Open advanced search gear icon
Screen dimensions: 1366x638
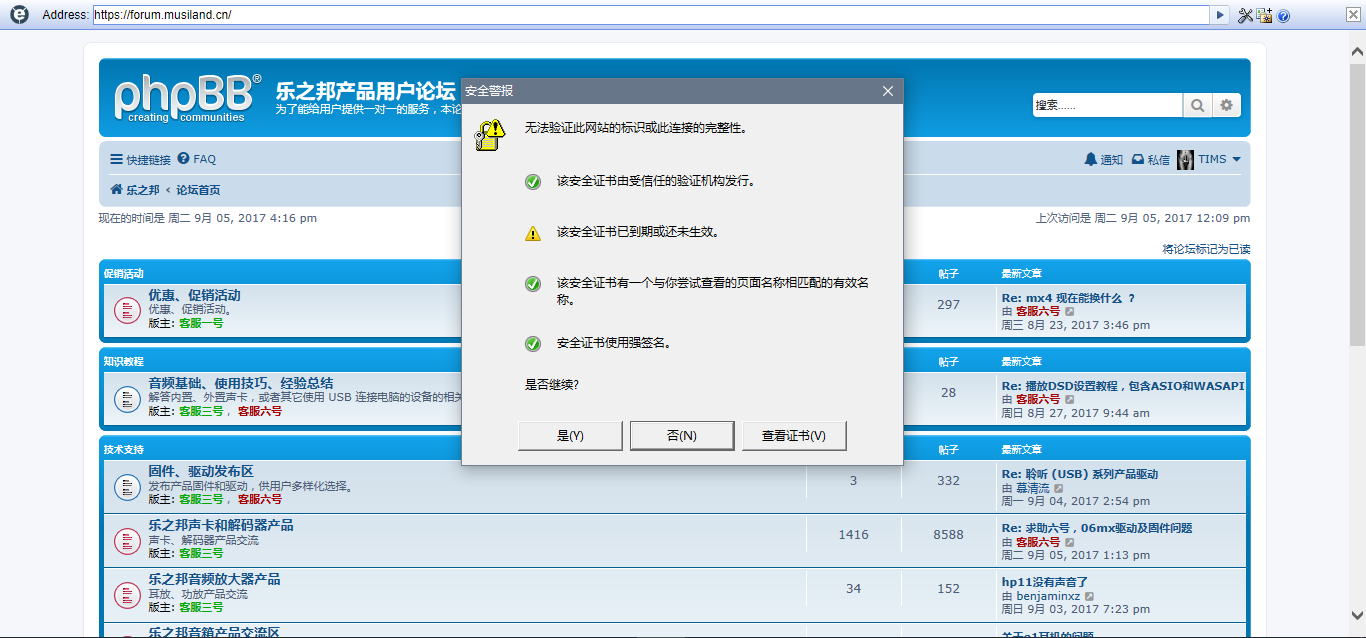click(1227, 105)
